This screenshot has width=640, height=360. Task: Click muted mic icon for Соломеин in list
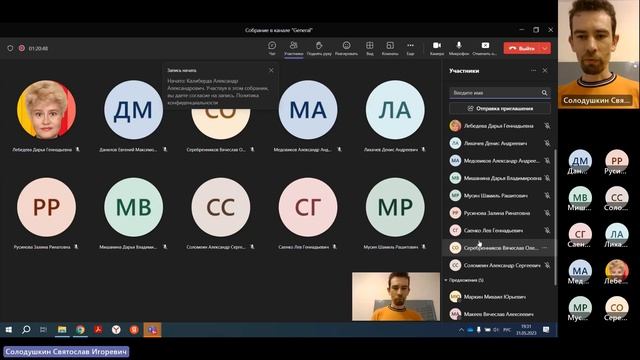[x=547, y=265]
